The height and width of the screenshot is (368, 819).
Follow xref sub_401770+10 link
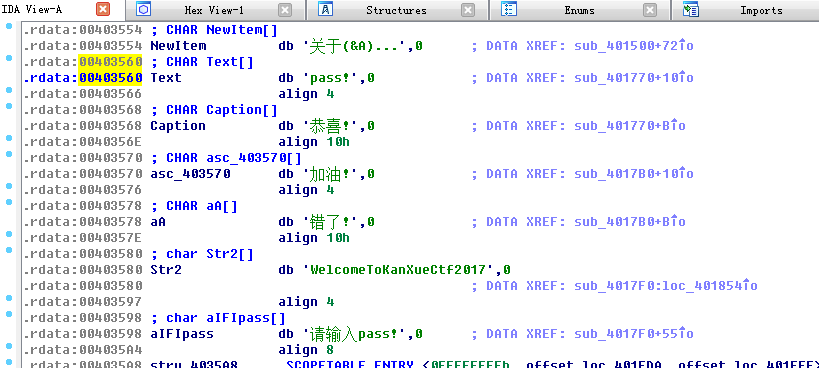tap(634, 78)
